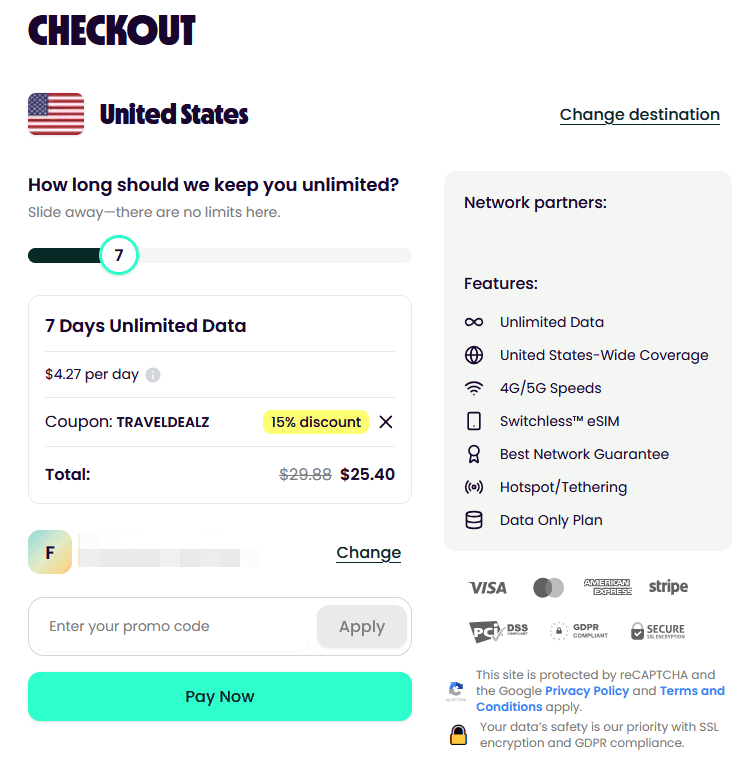Viewport: 745px width, 769px height.
Task: Click the Hotspot/Tethering signal icon
Action: click(x=474, y=487)
